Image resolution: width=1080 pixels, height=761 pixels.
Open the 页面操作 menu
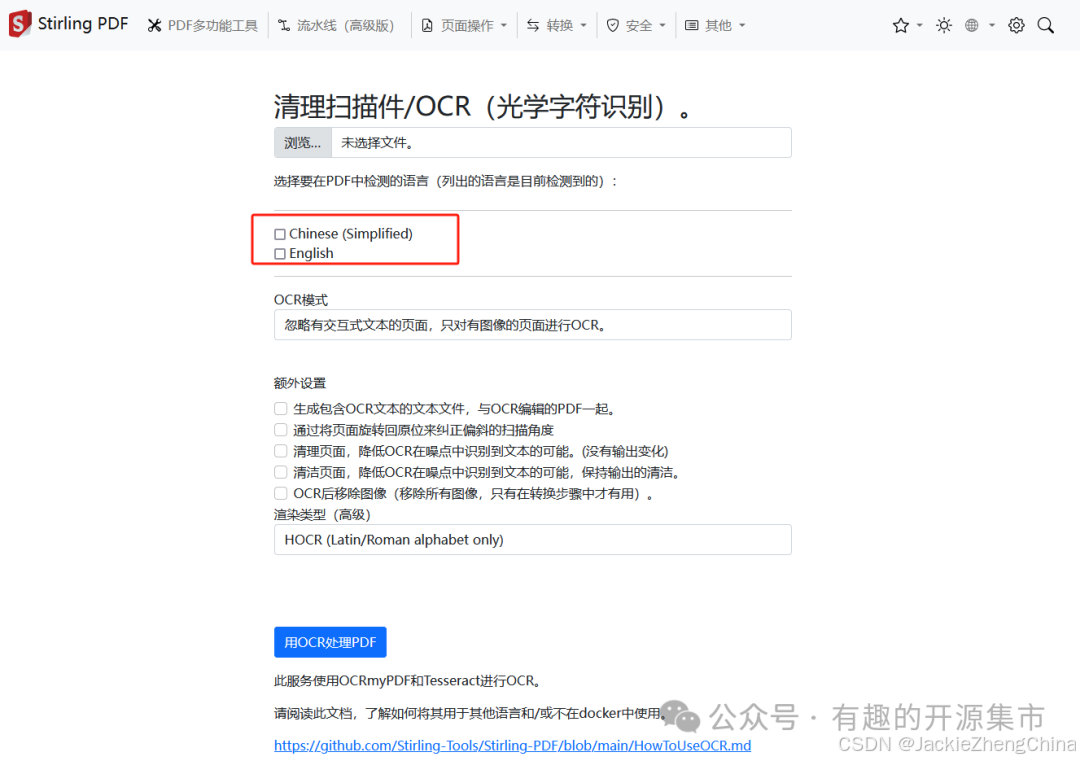point(465,25)
